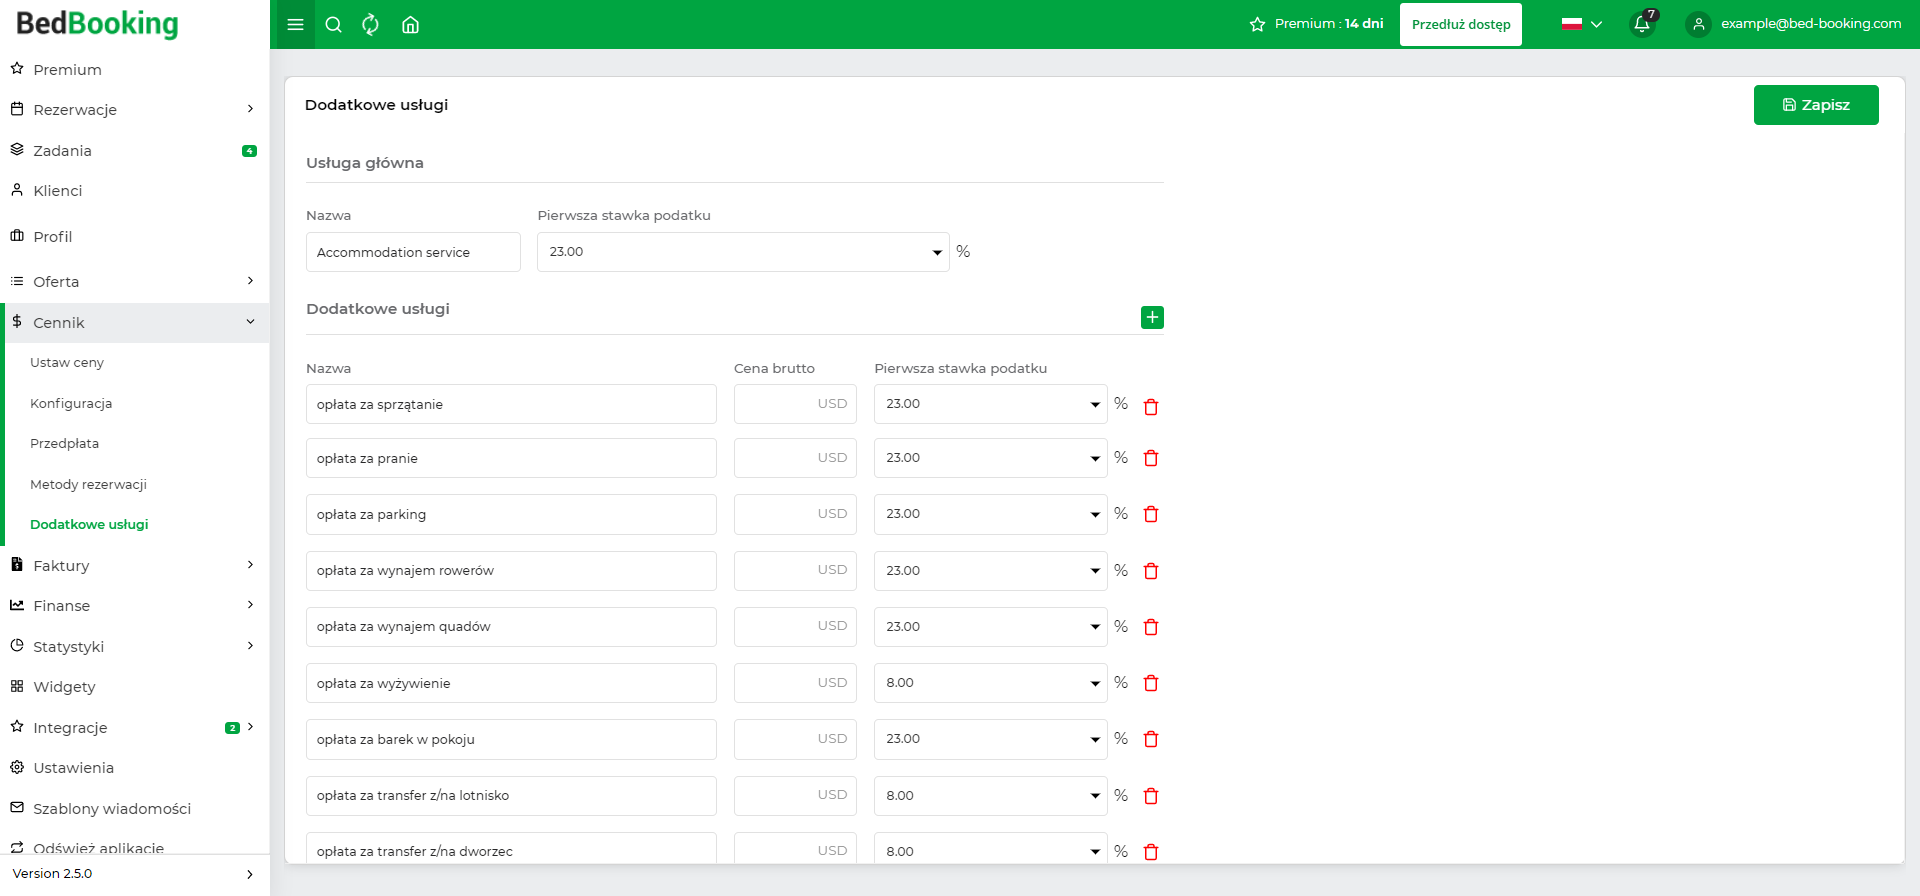The width and height of the screenshot is (1920, 896).
Task: Click the star icon next to Premium days
Action: point(1257,24)
